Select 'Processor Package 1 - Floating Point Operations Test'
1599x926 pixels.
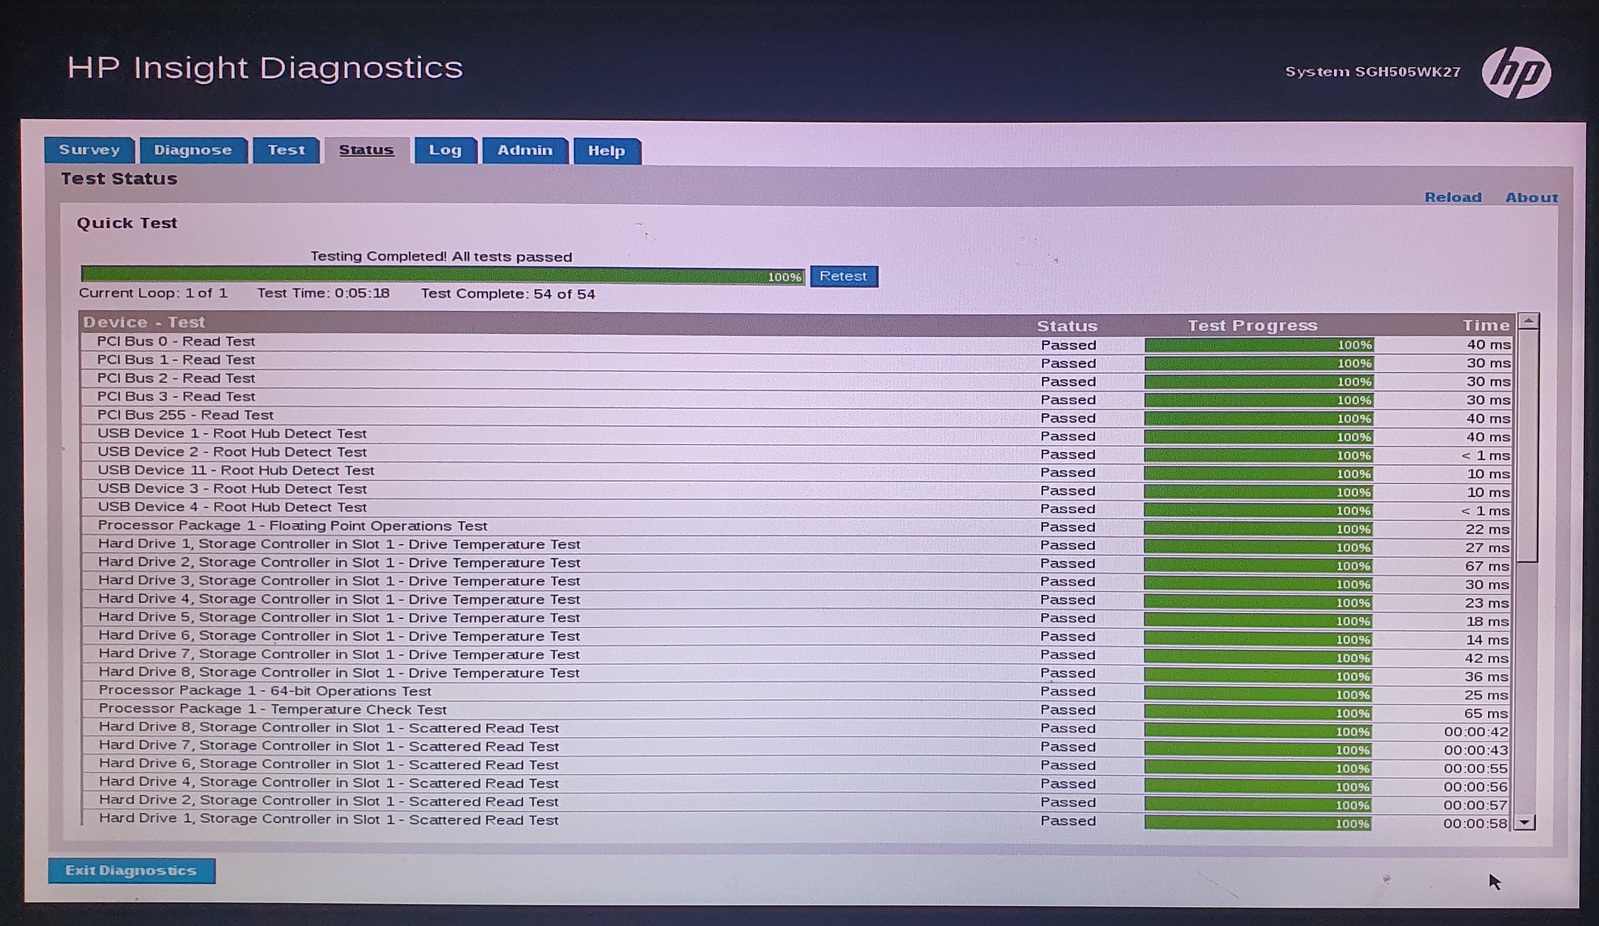[797, 527]
